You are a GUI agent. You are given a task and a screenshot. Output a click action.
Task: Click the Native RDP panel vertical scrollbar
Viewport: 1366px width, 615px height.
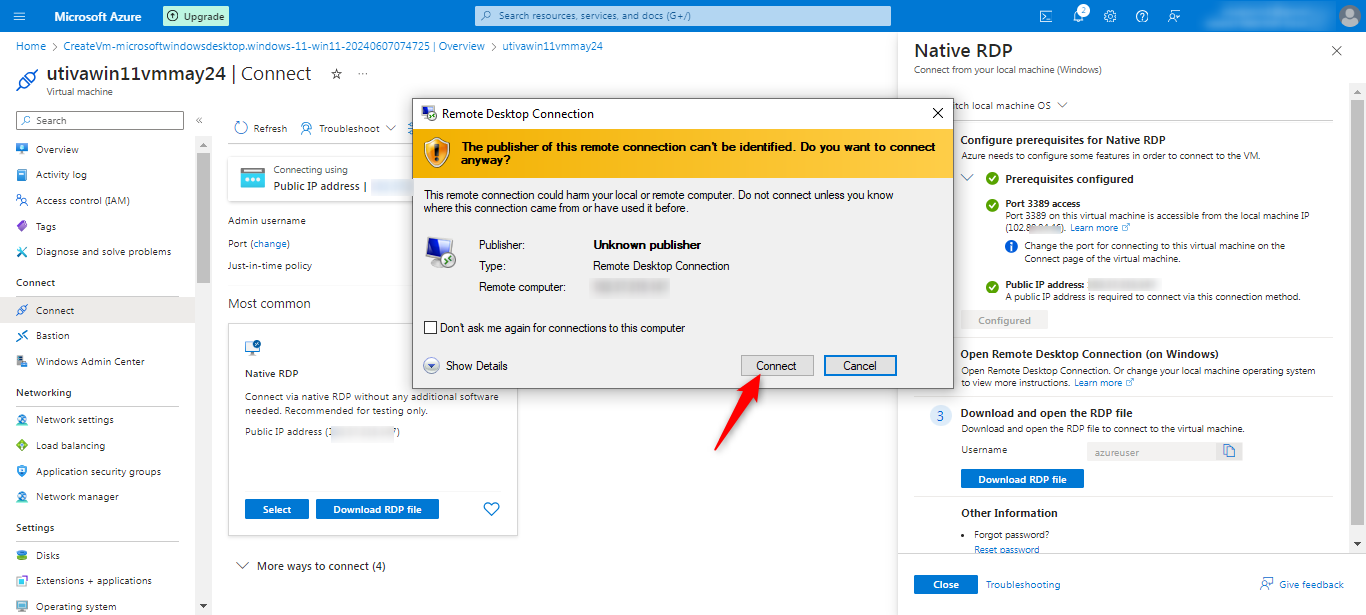tap(1357, 310)
